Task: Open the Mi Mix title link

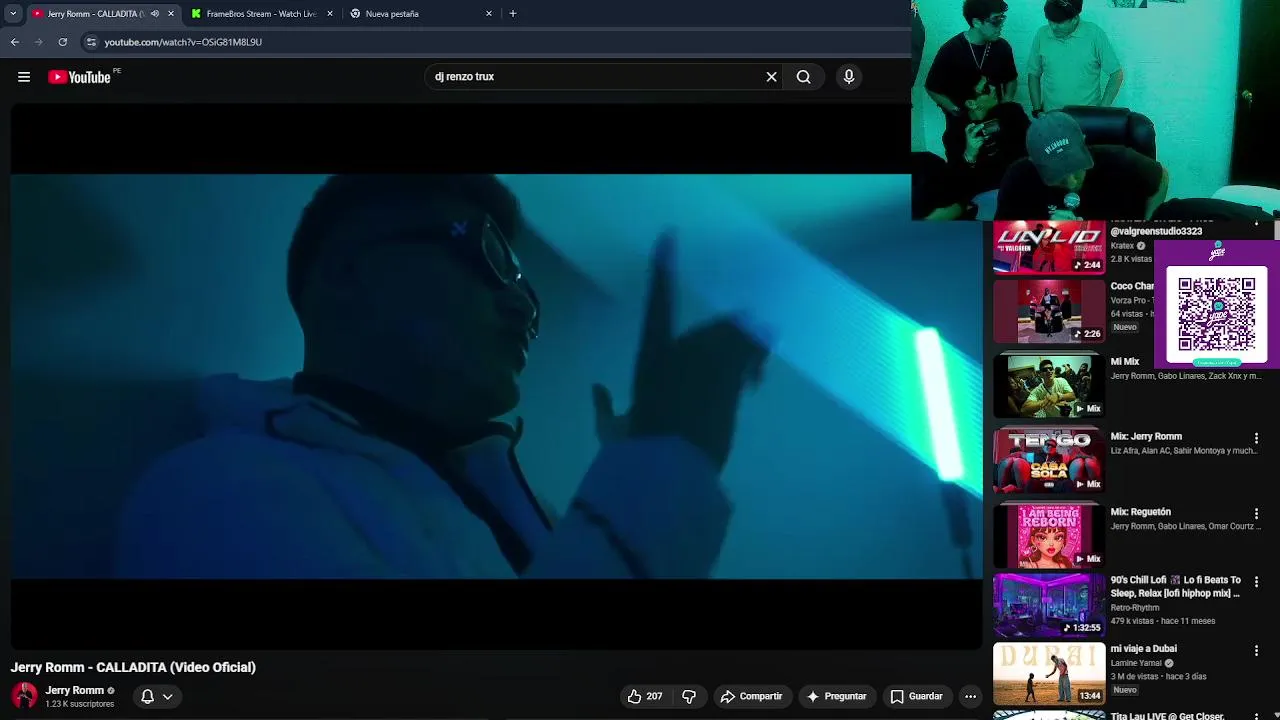Action: [1125, 362]
